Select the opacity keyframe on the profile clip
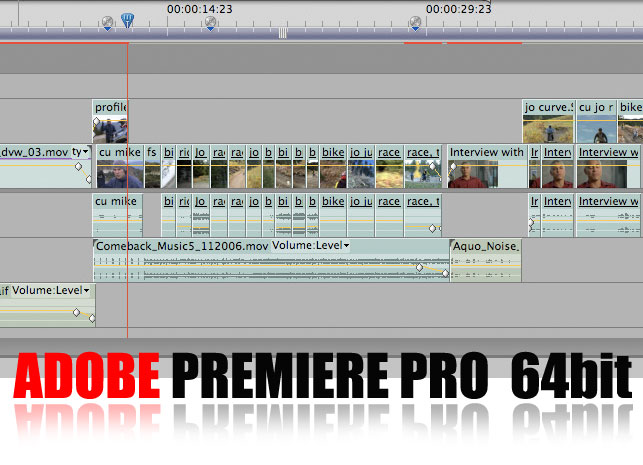The width and height of the screenshot is (643, 465). 96,121
